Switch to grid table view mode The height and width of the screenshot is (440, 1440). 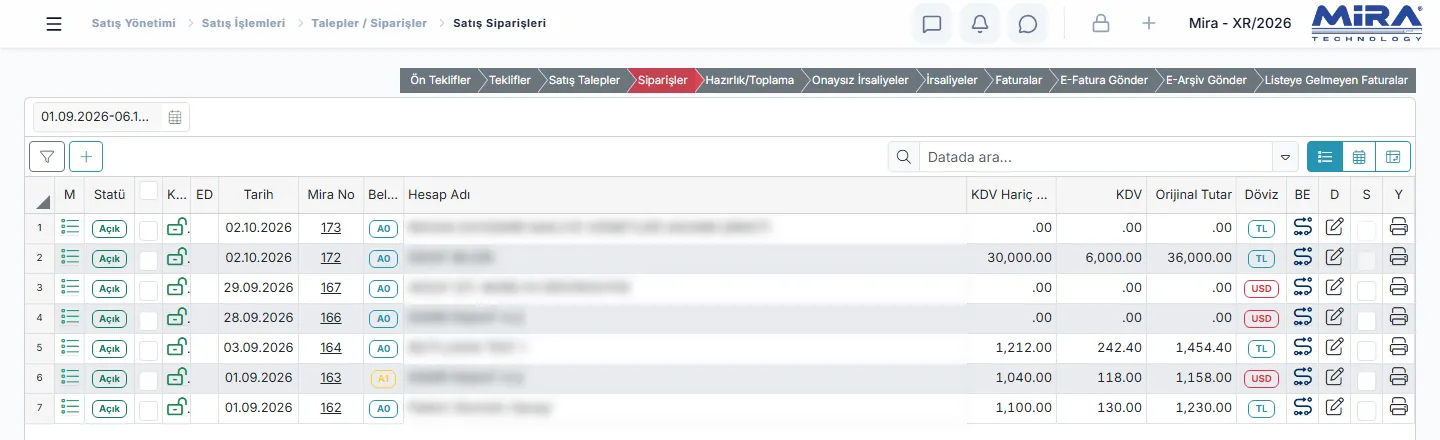coord(1359,156)
